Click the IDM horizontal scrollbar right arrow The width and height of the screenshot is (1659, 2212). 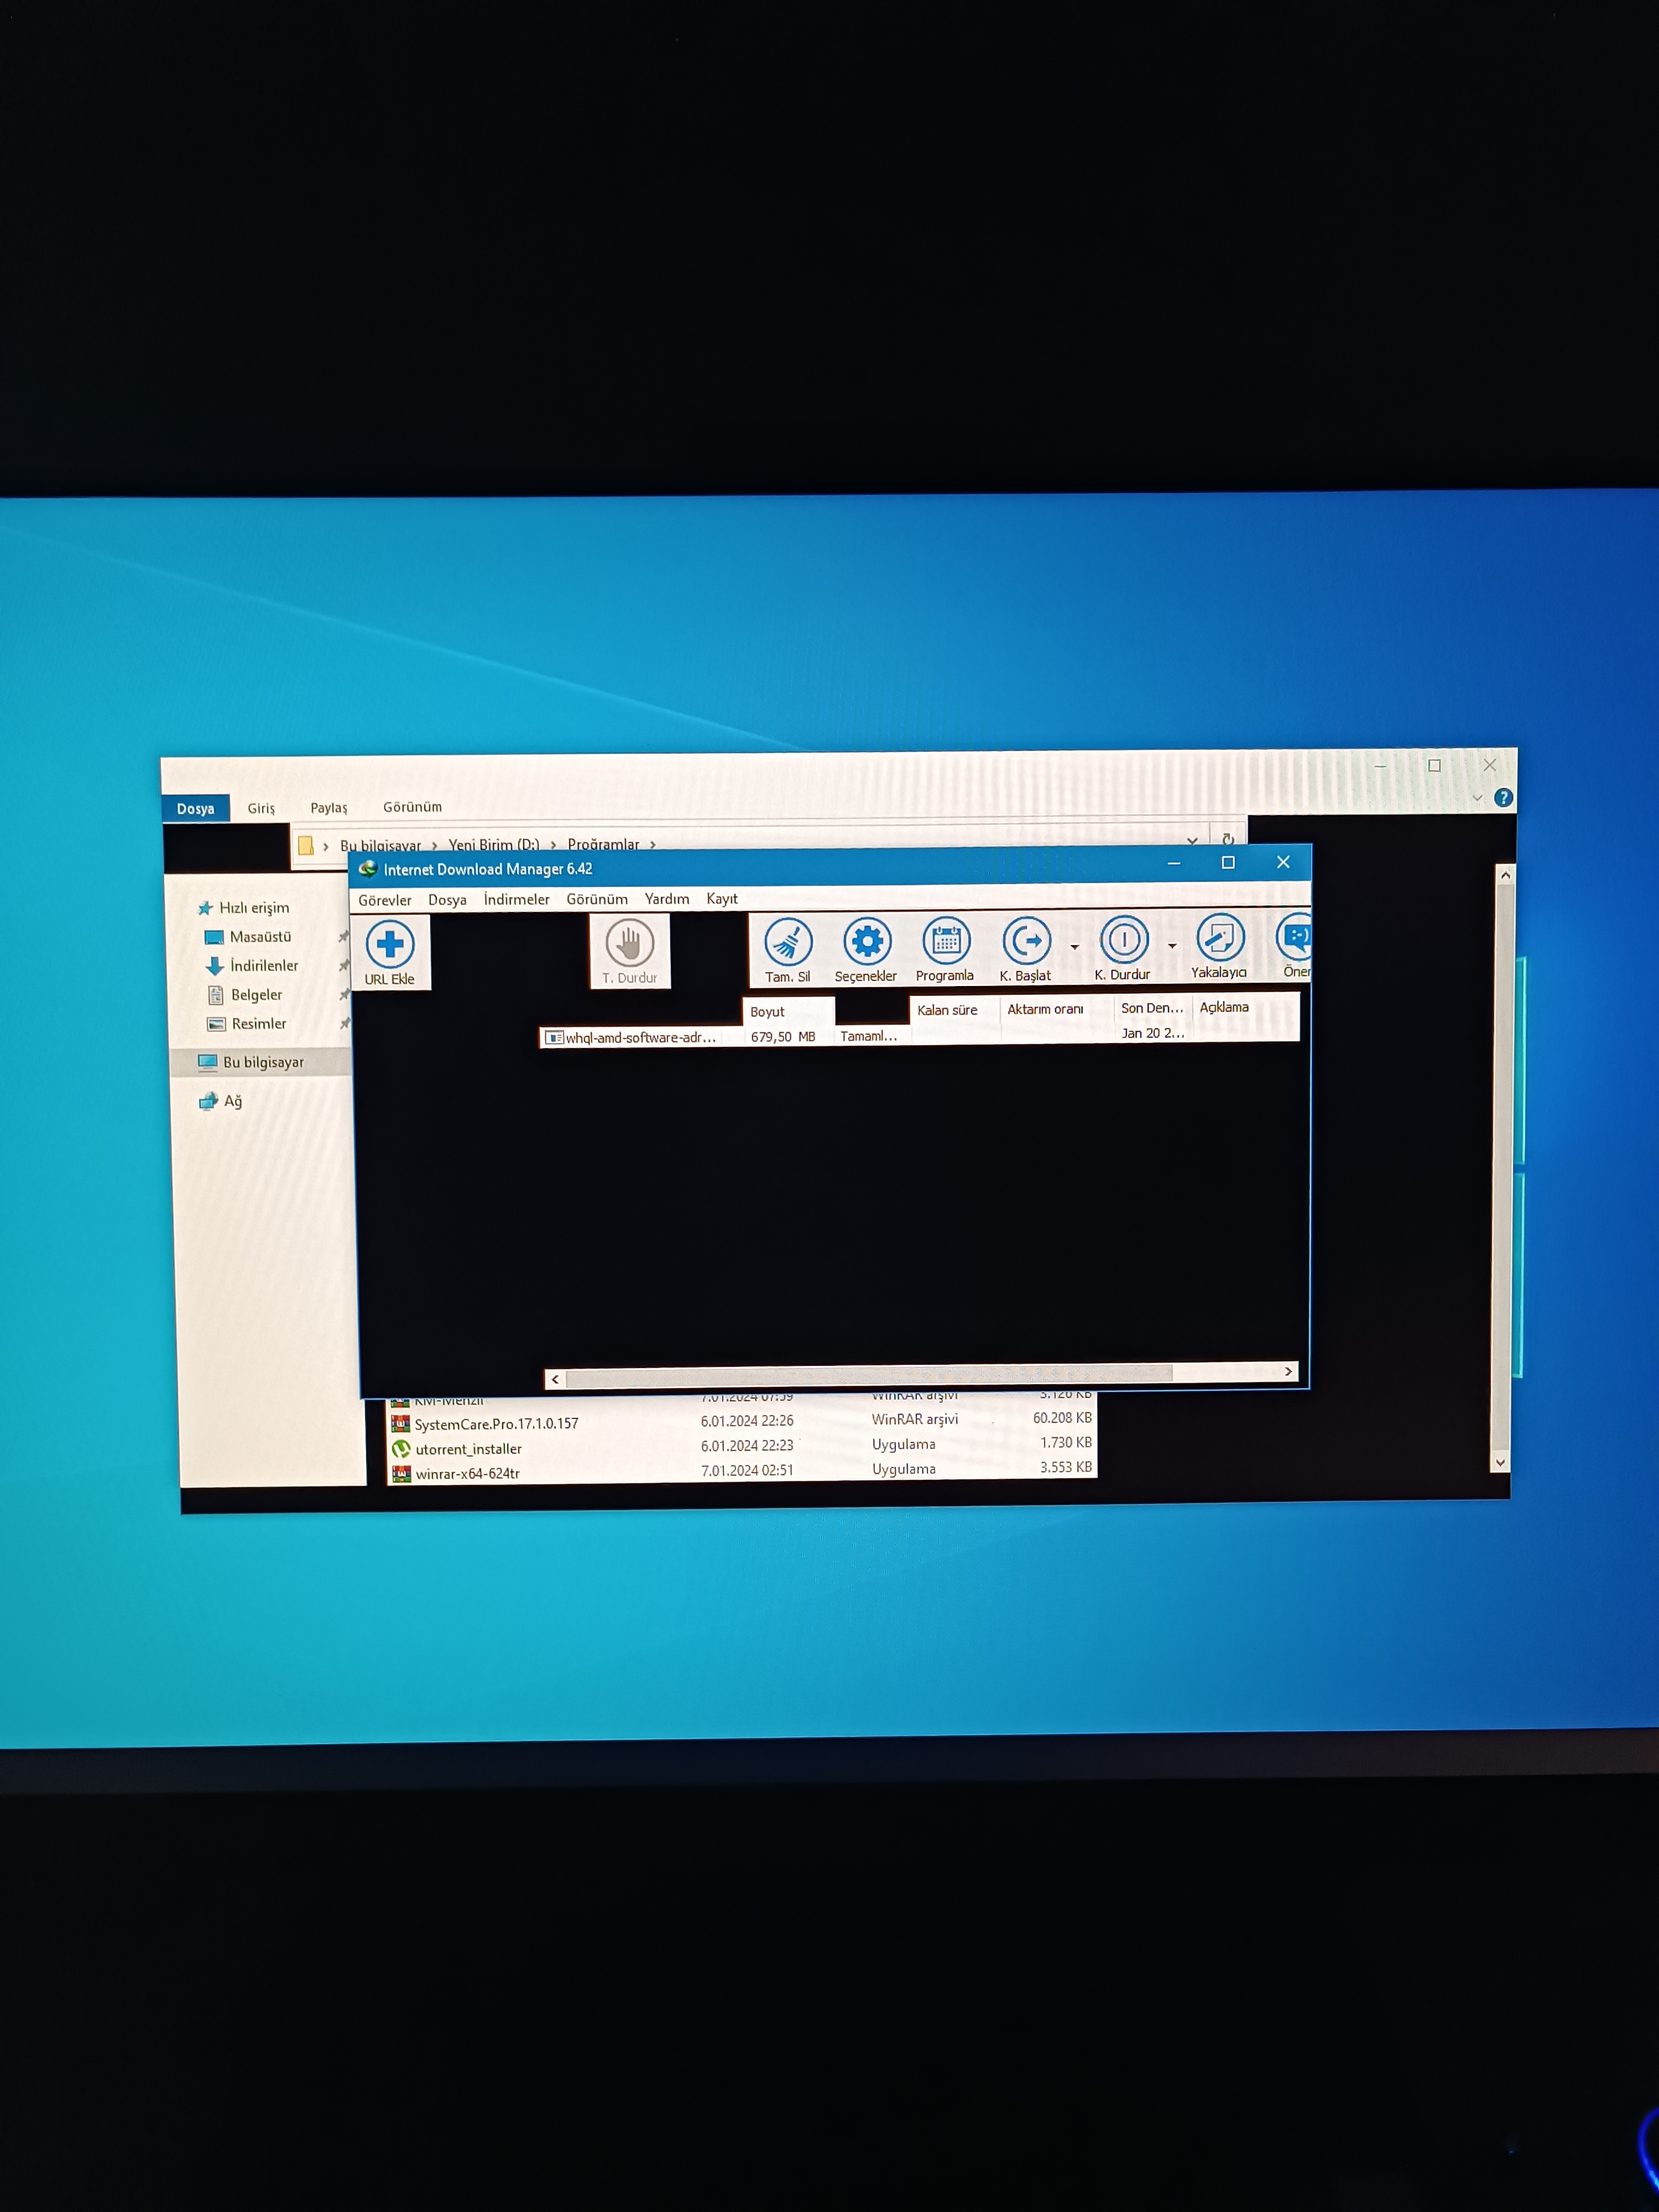click(x=1288, y=1371)
